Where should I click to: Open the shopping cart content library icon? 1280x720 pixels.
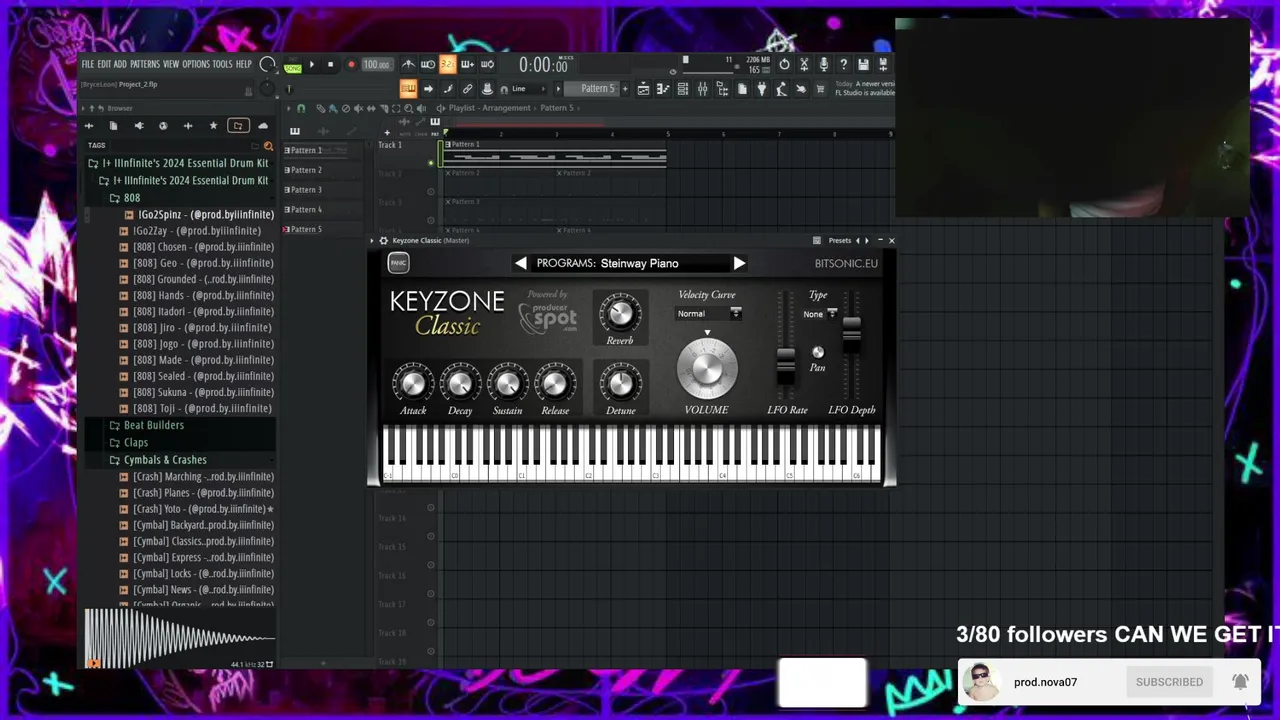tap(820, 89)
